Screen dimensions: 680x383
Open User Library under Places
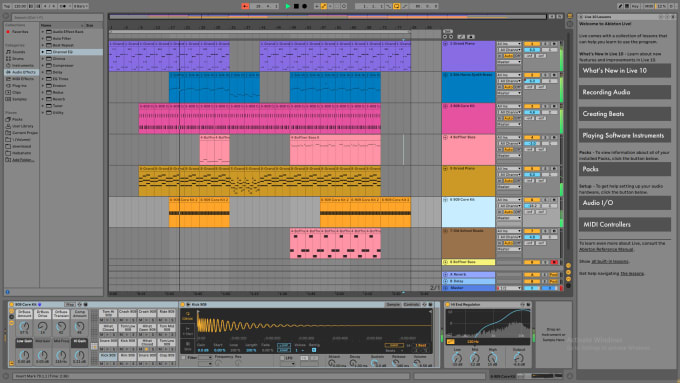(x=23, y=126)
